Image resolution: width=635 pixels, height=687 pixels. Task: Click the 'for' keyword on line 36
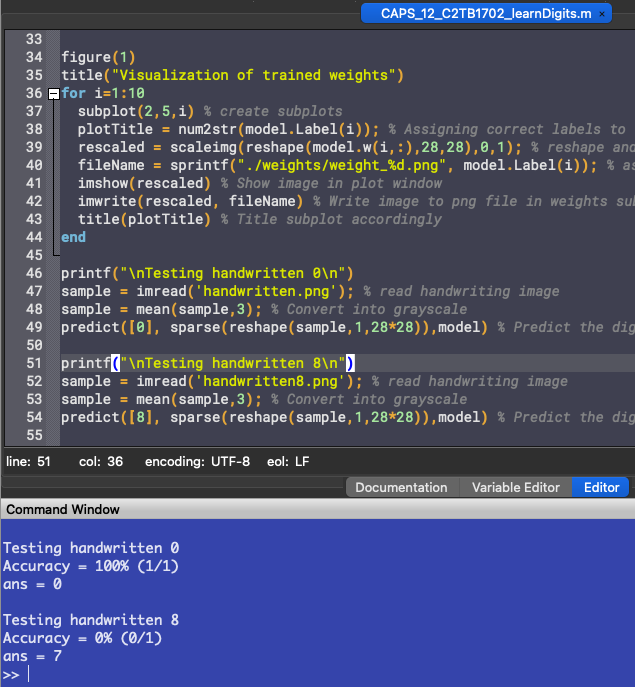point(73,93)
